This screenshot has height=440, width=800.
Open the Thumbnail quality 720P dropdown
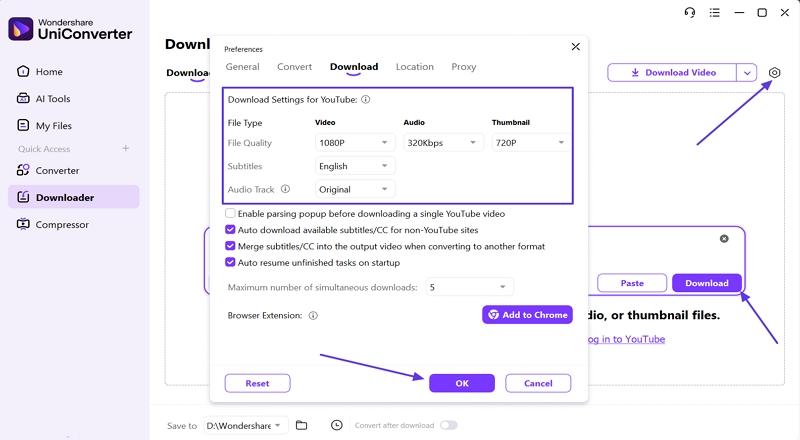coord(531,142)
